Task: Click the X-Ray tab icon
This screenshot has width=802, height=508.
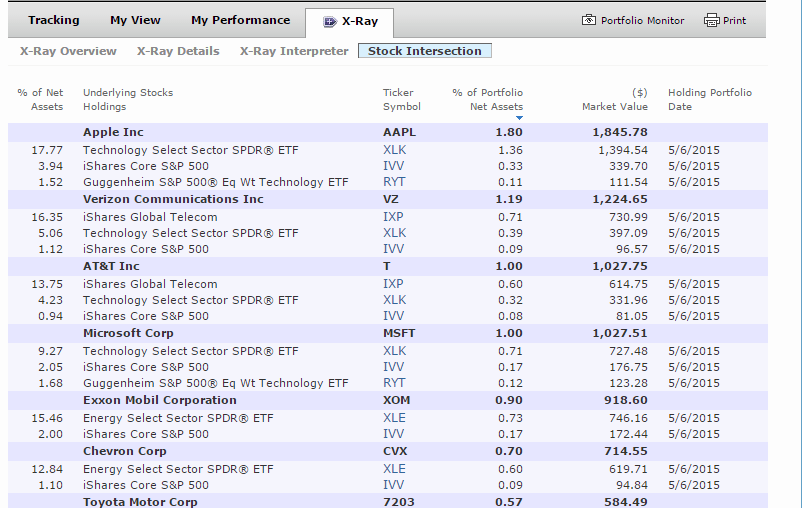Action: pos(330,21)
